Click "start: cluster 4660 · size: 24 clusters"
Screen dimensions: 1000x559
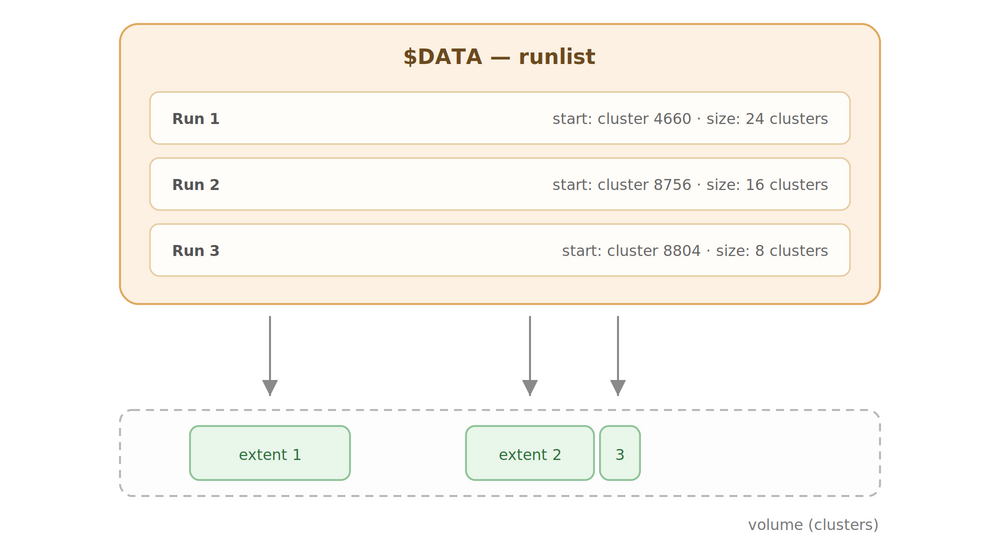[690, 119]
